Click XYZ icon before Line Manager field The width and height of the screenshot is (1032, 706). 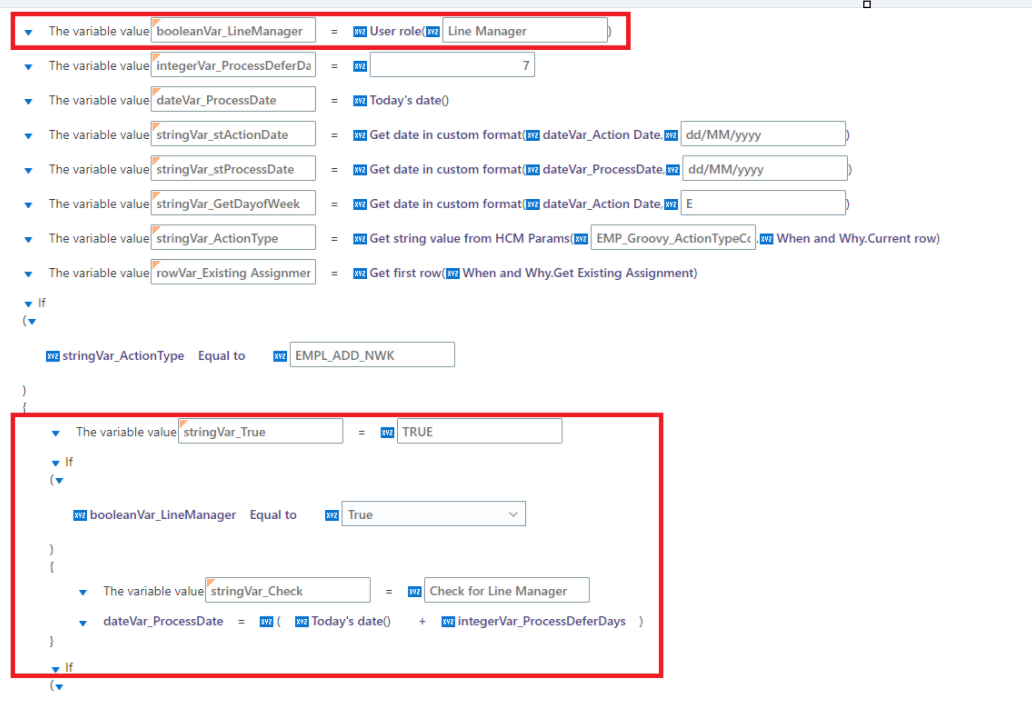click(x=432, y=32)
